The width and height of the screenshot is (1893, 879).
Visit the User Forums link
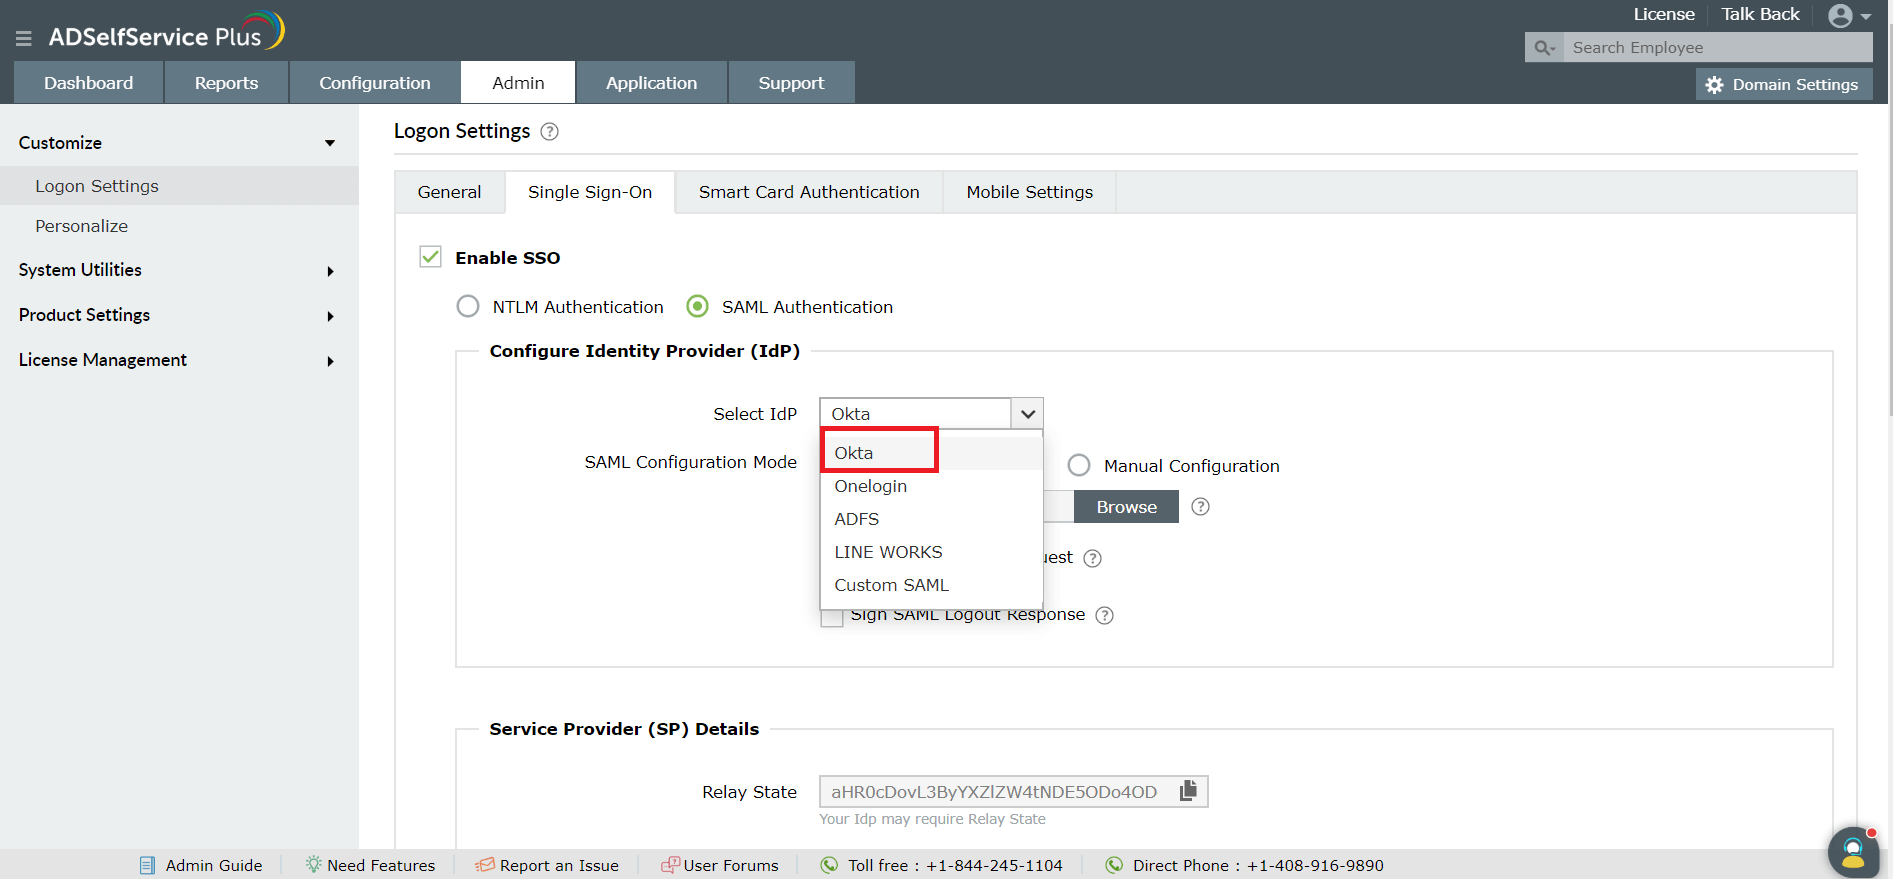pos(731,866)
